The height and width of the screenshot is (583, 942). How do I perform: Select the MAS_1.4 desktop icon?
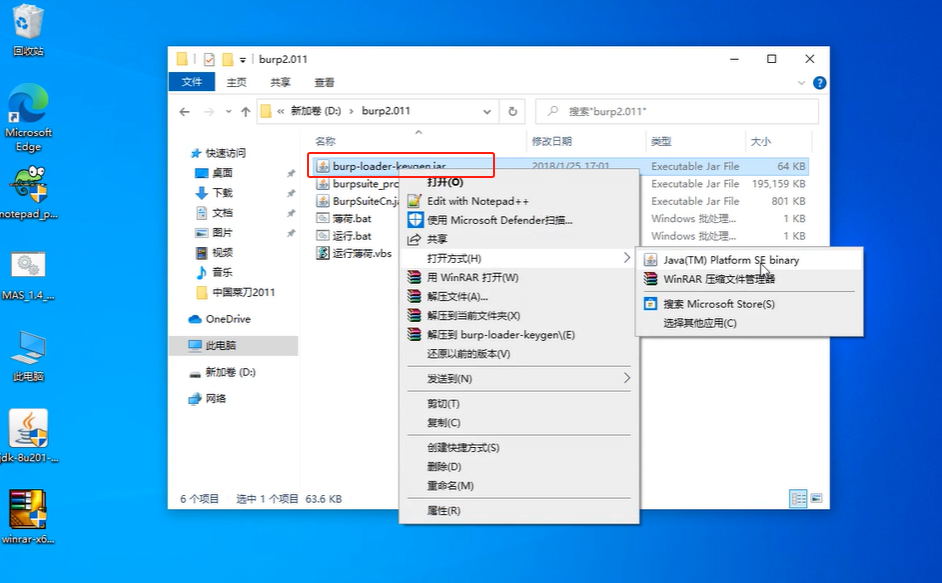coord(28,275)
